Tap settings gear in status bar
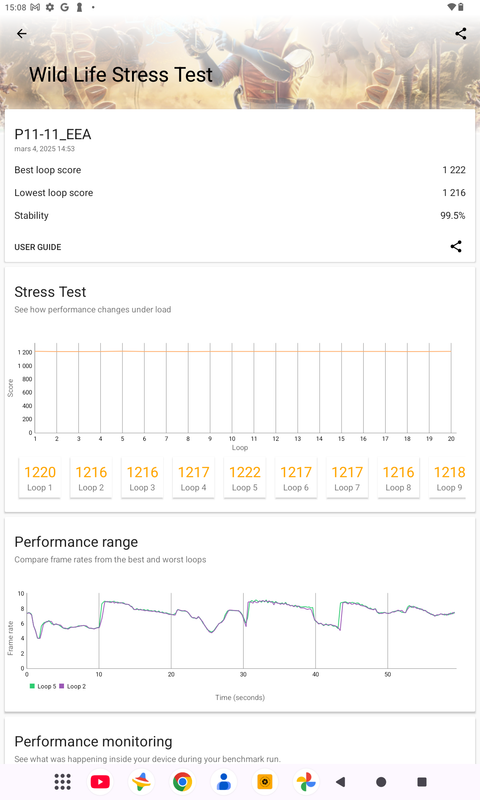 49,7
